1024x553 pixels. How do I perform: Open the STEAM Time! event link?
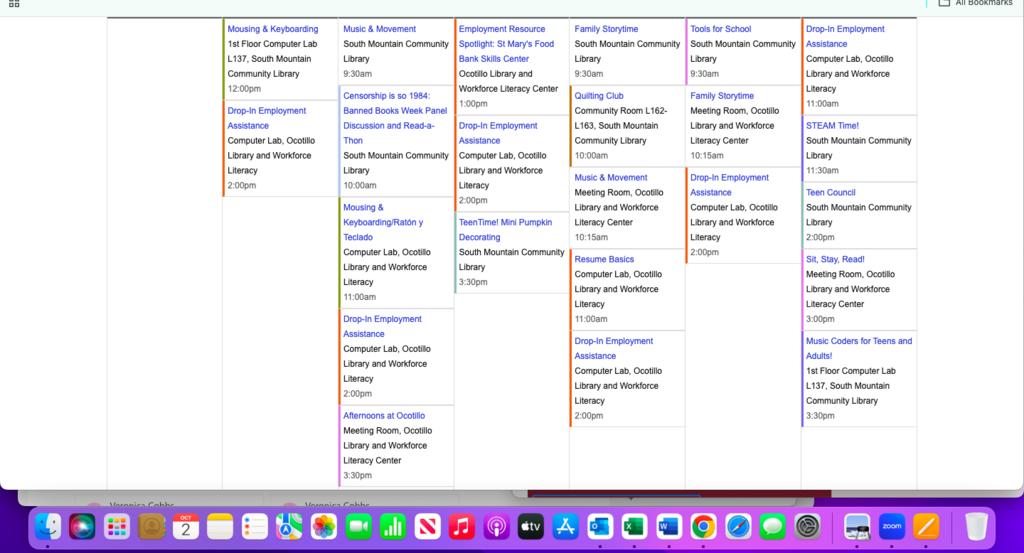click(832, 126)
